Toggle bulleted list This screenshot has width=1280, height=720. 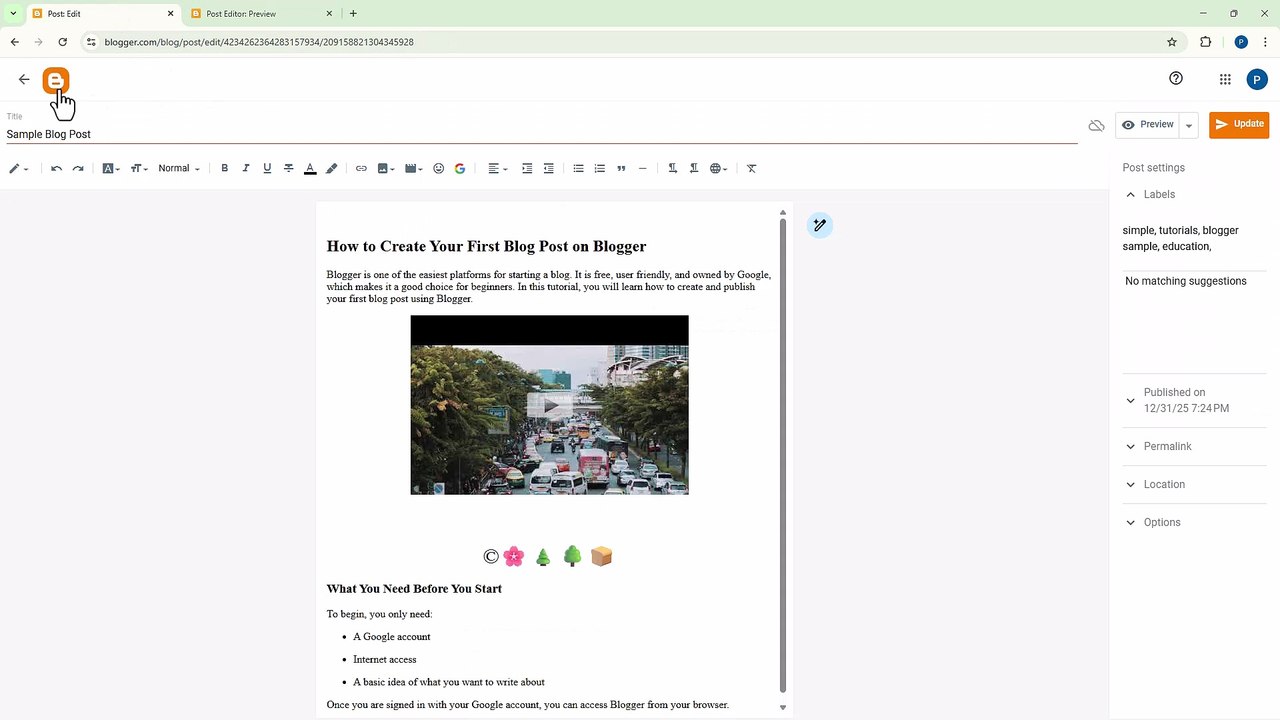[x=578, y=168]
